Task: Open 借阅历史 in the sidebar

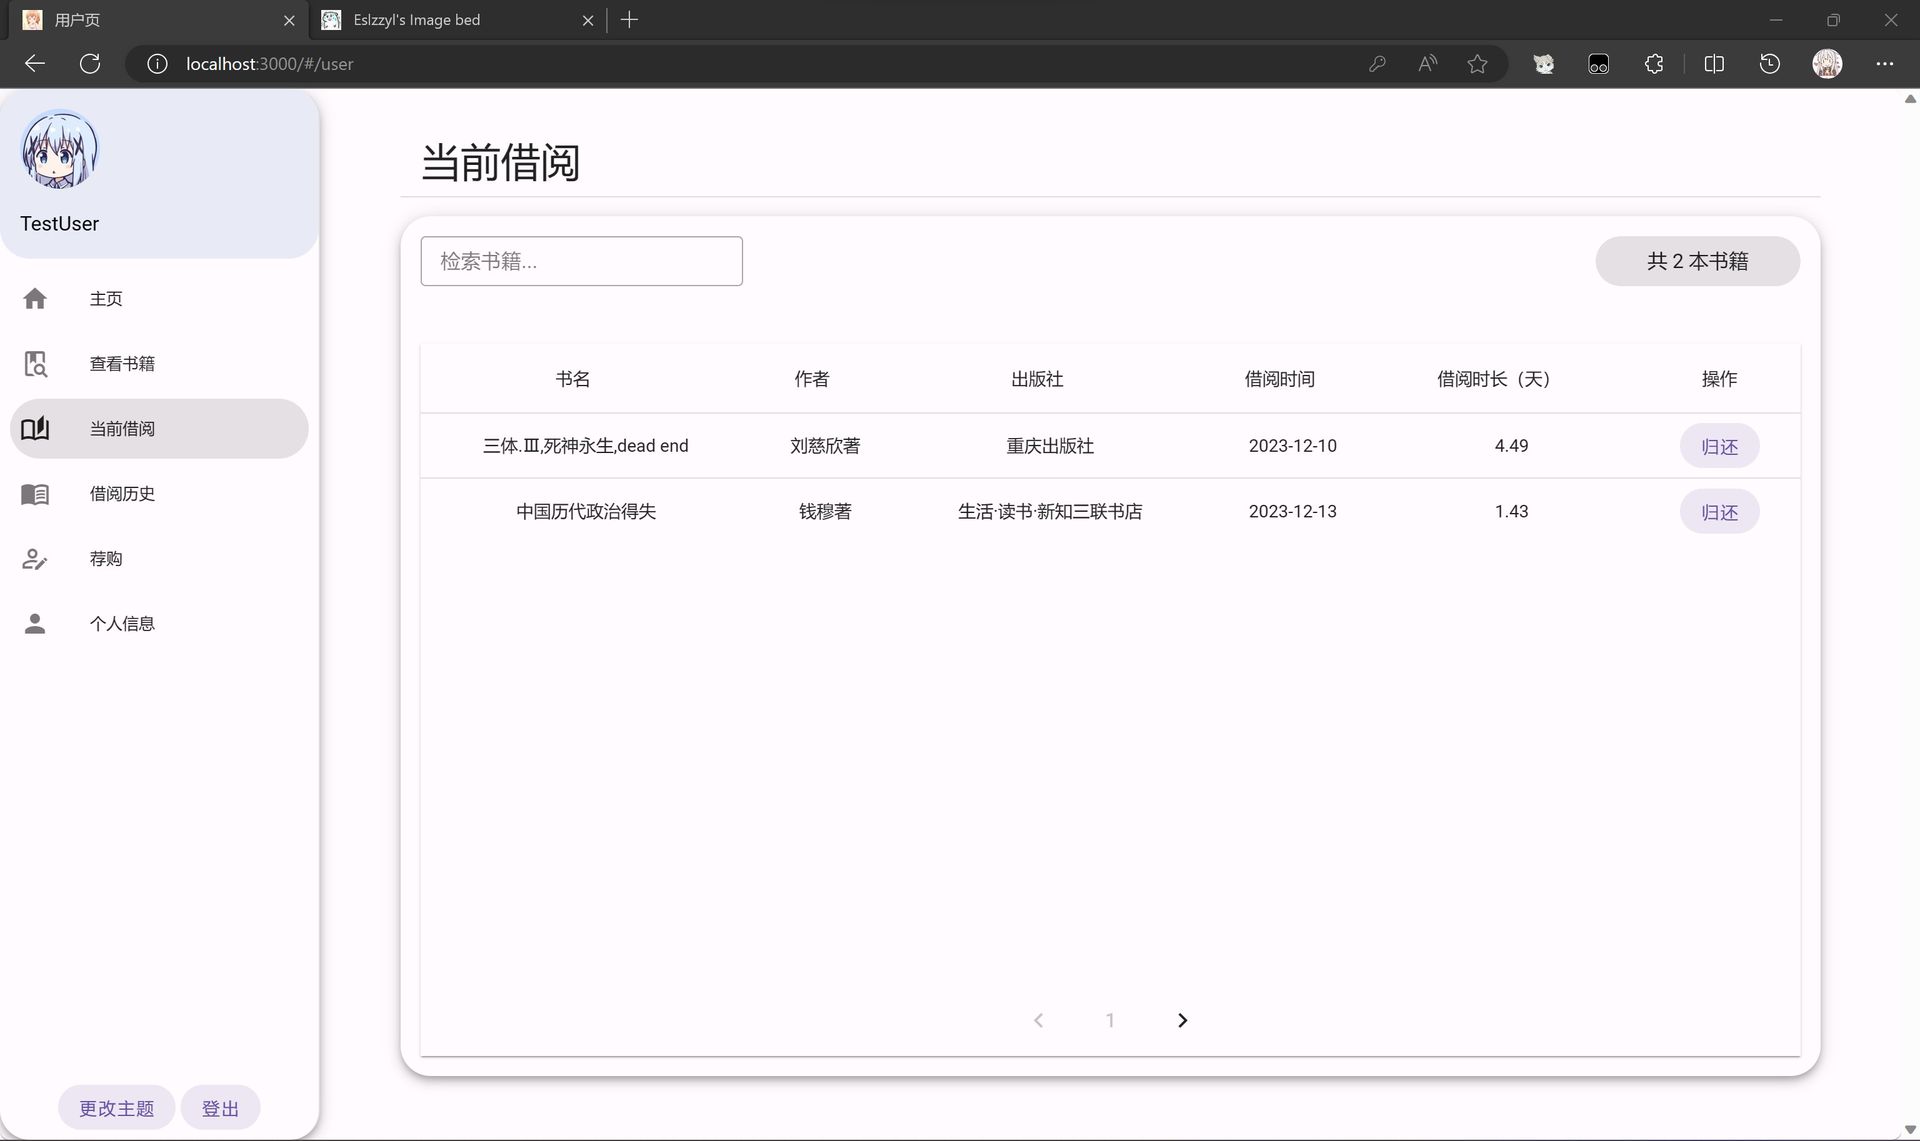Action: coord(159,494)
